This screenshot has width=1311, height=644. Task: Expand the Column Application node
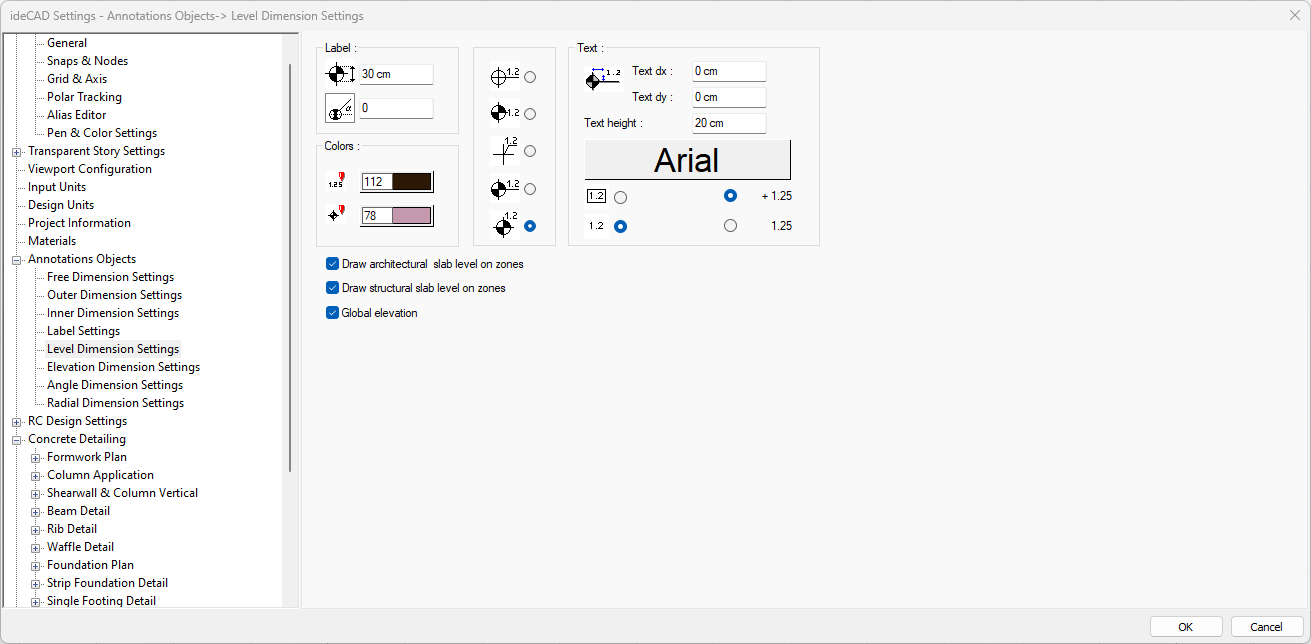36,476
